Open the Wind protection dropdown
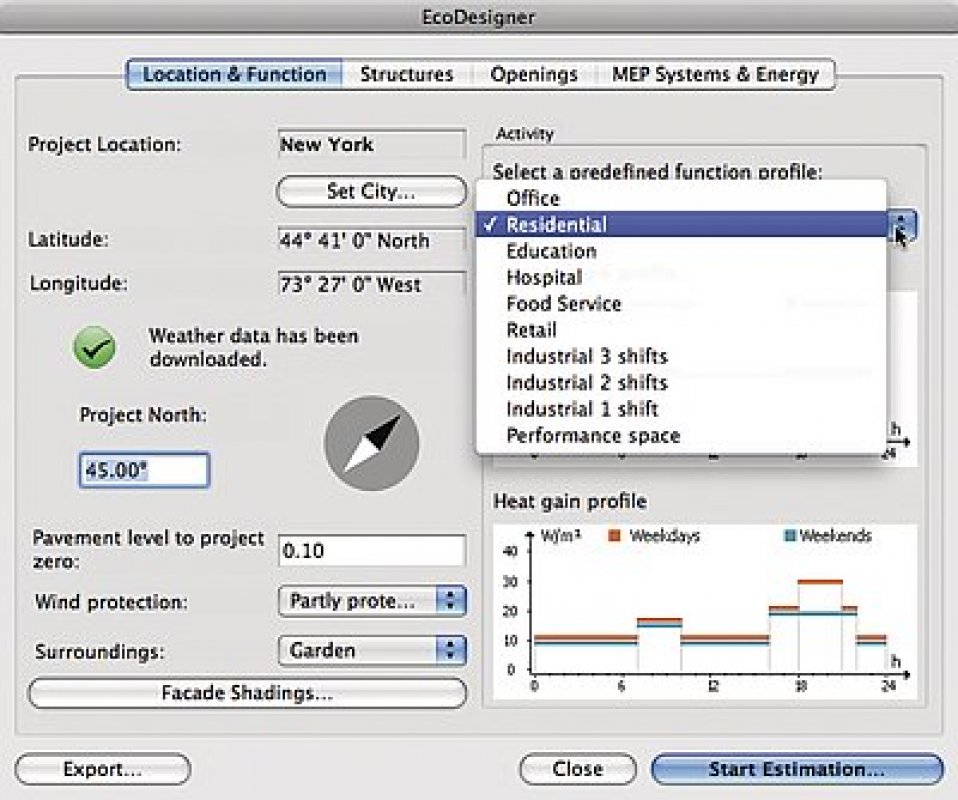958x800 pixels. click(371, 601)
